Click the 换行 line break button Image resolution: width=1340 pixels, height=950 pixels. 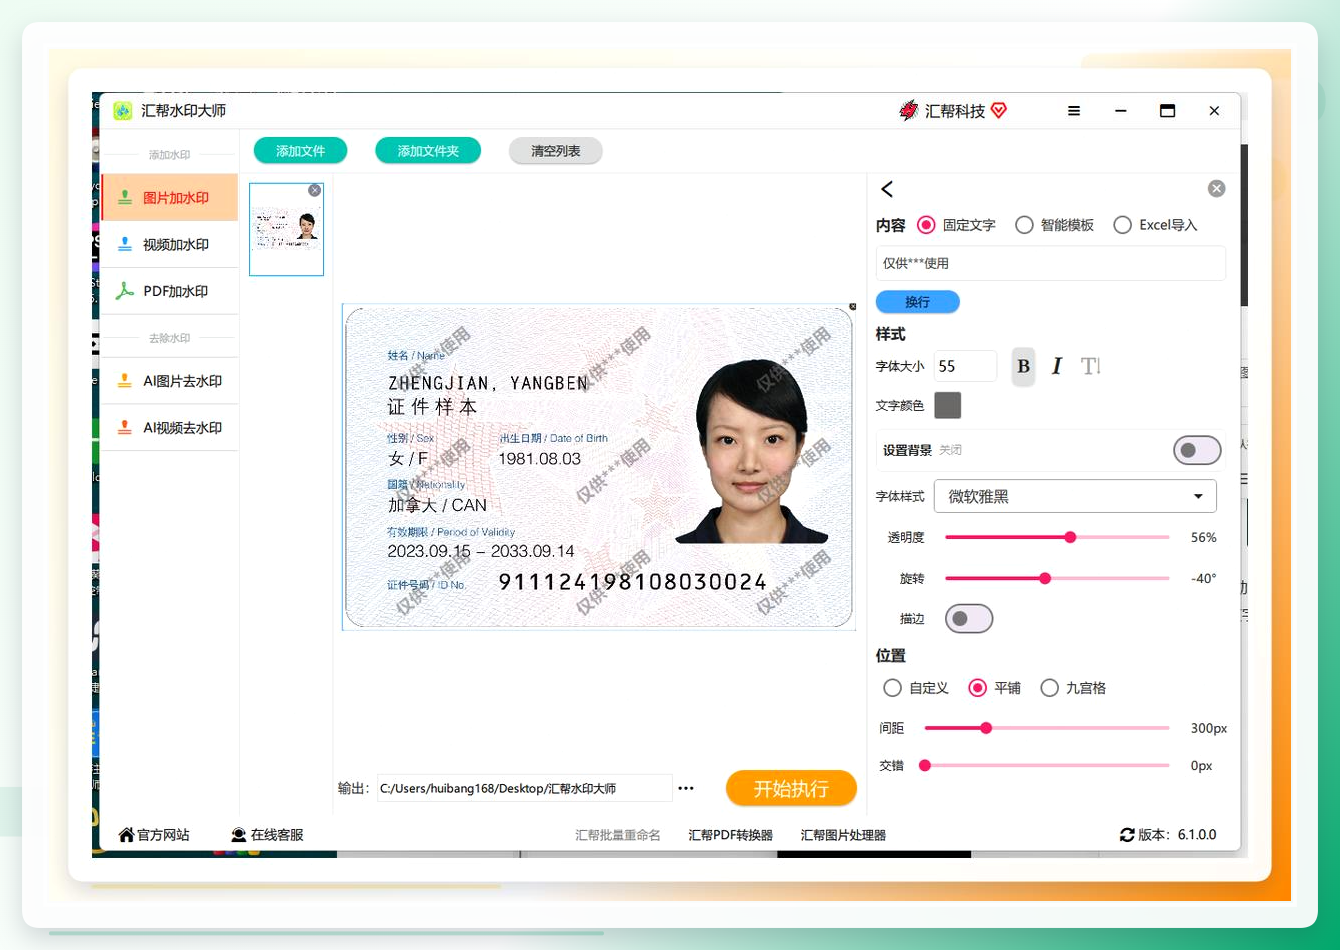(918, 302)
